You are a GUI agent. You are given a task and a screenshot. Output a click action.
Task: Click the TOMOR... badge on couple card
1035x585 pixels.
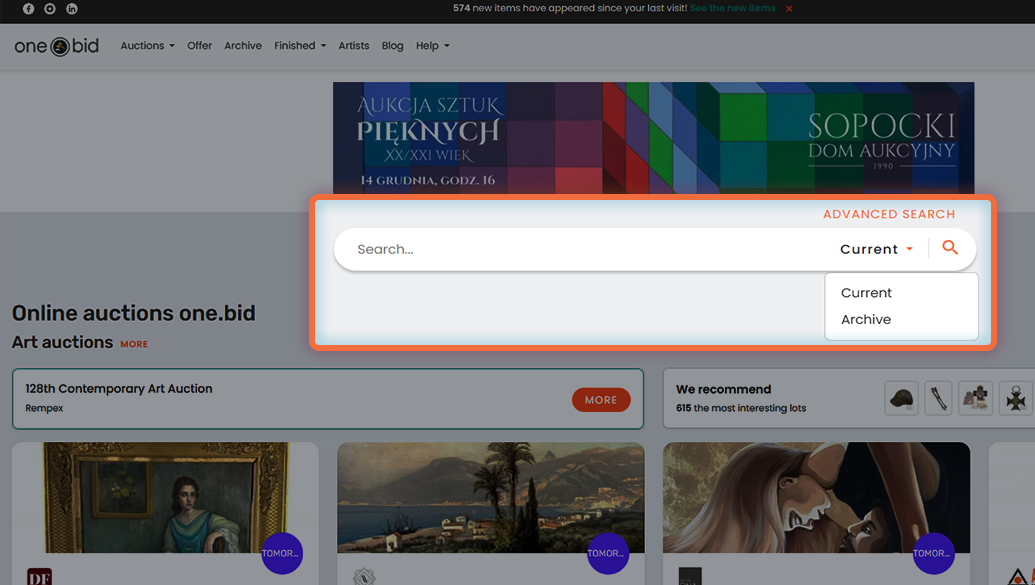pyautogui.click(x=933, y=553)
